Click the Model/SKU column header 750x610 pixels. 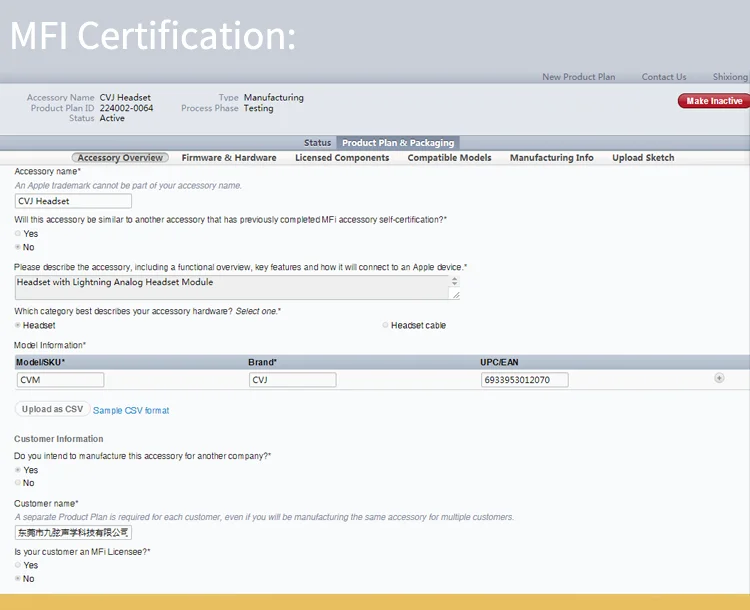(x=40, y=362)
